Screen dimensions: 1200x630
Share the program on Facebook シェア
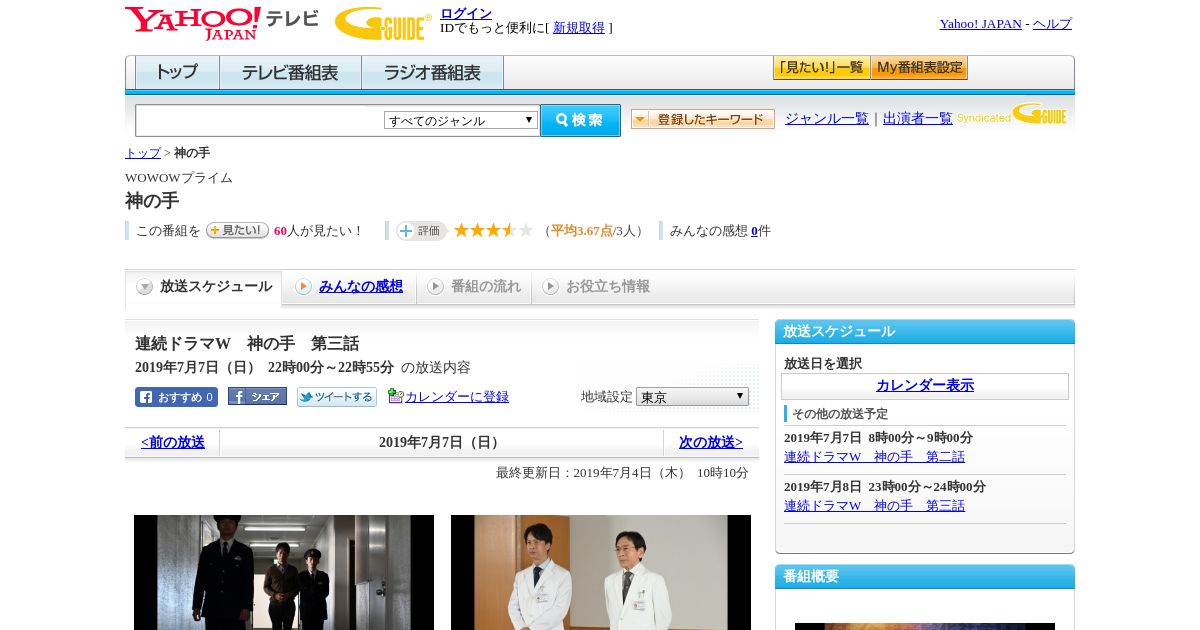tap(257, 397)
